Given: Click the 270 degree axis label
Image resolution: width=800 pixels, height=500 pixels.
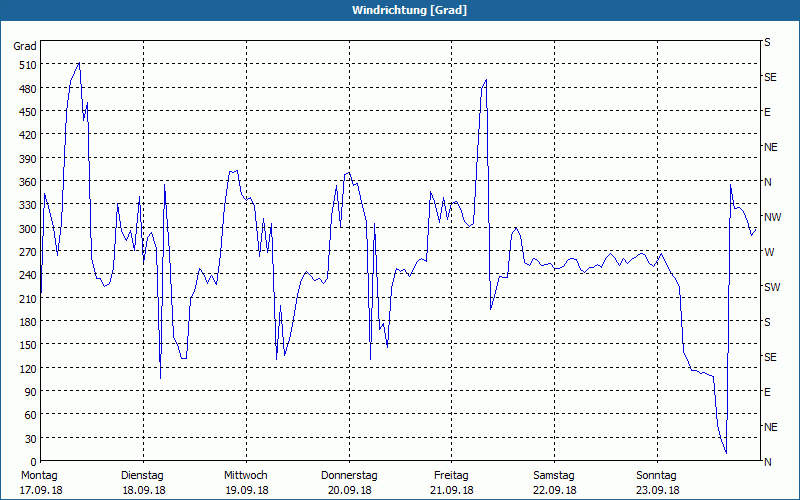Looking at the screenshot, I should (28, 253).
